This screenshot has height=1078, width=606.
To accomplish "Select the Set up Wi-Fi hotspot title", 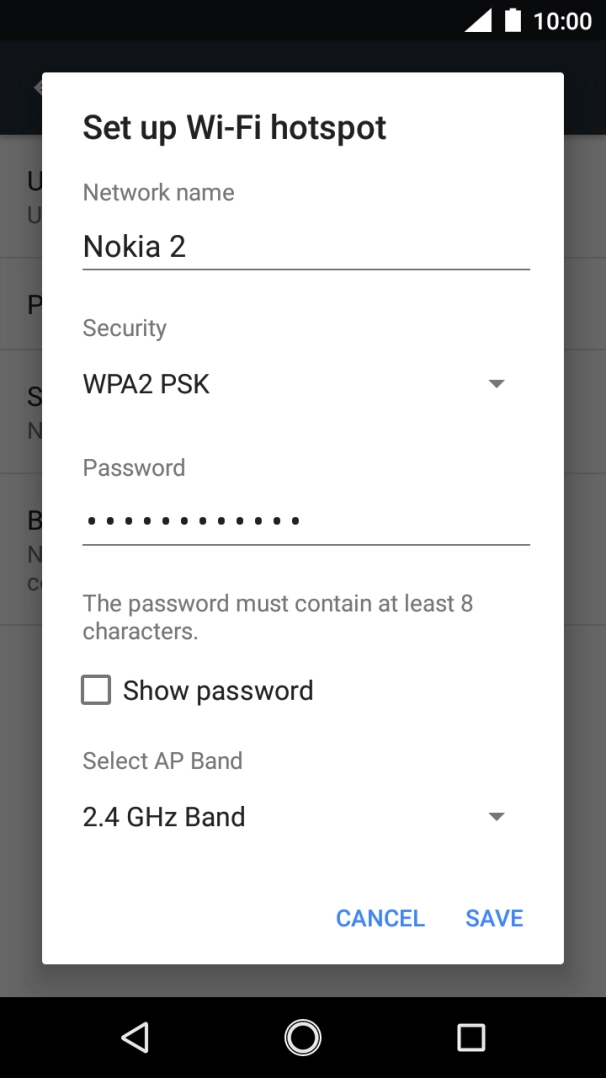I will tap(233, 127).
